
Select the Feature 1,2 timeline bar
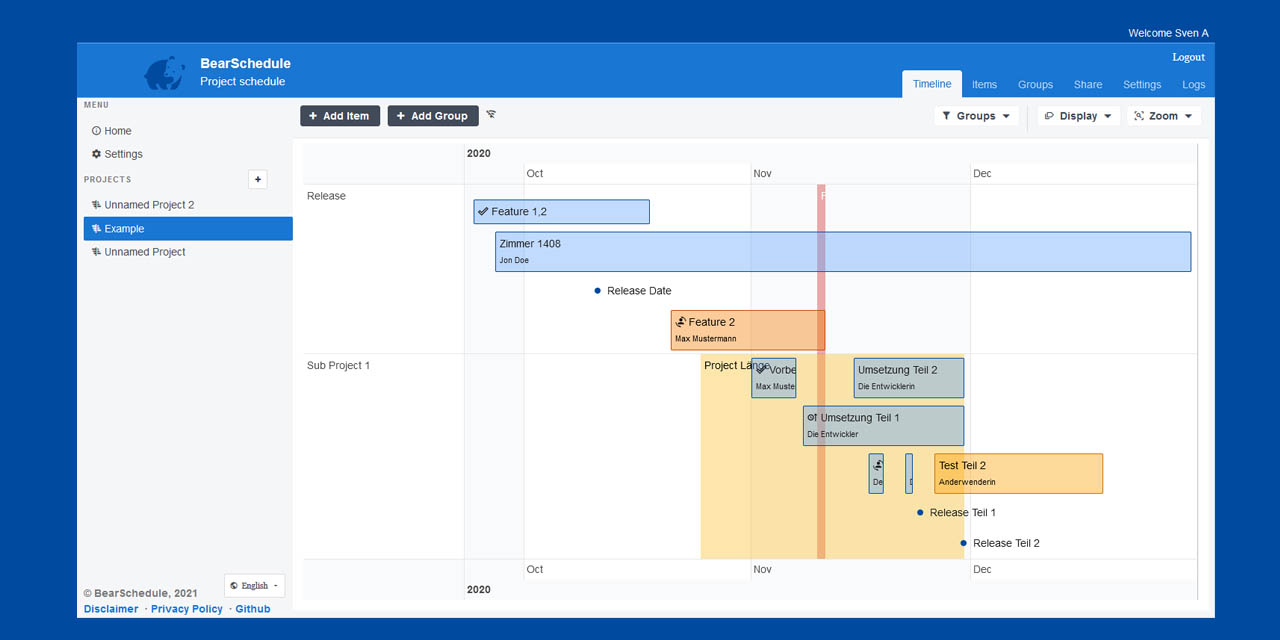(562, 212)
